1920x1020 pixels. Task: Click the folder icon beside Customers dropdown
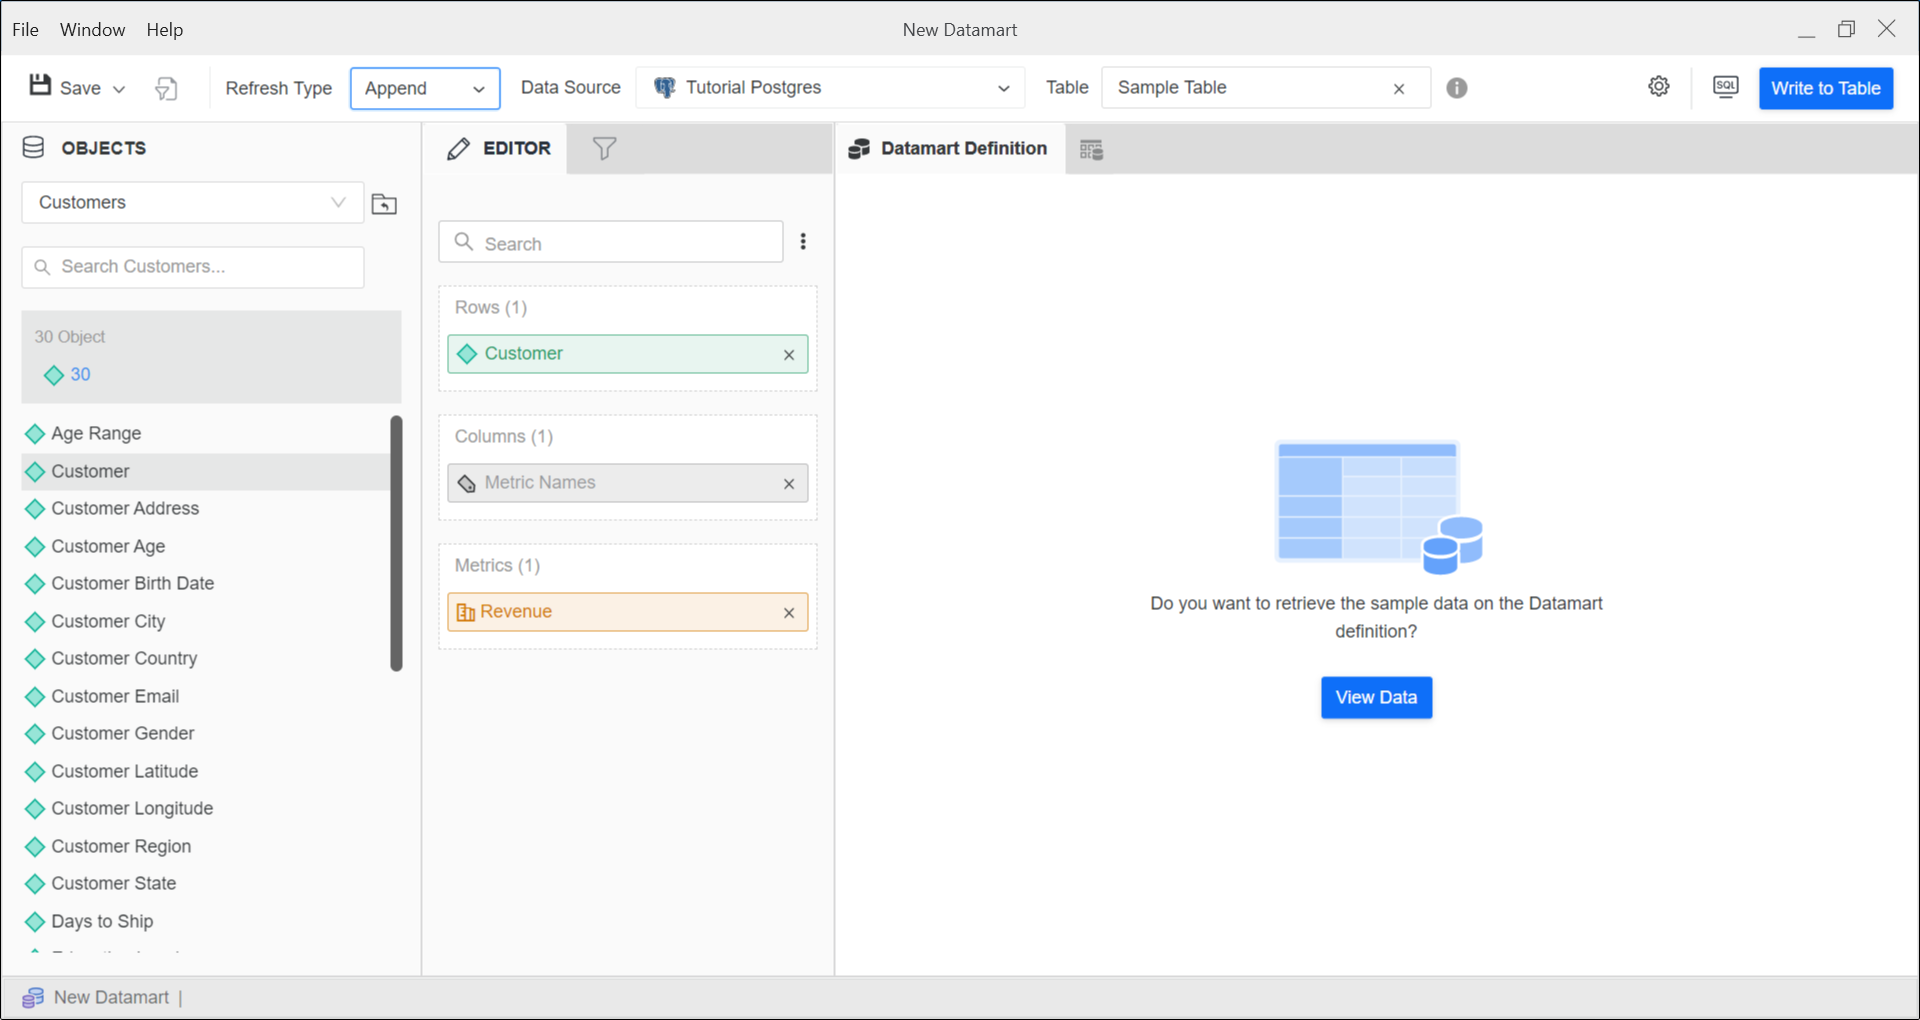coord(384,204)
